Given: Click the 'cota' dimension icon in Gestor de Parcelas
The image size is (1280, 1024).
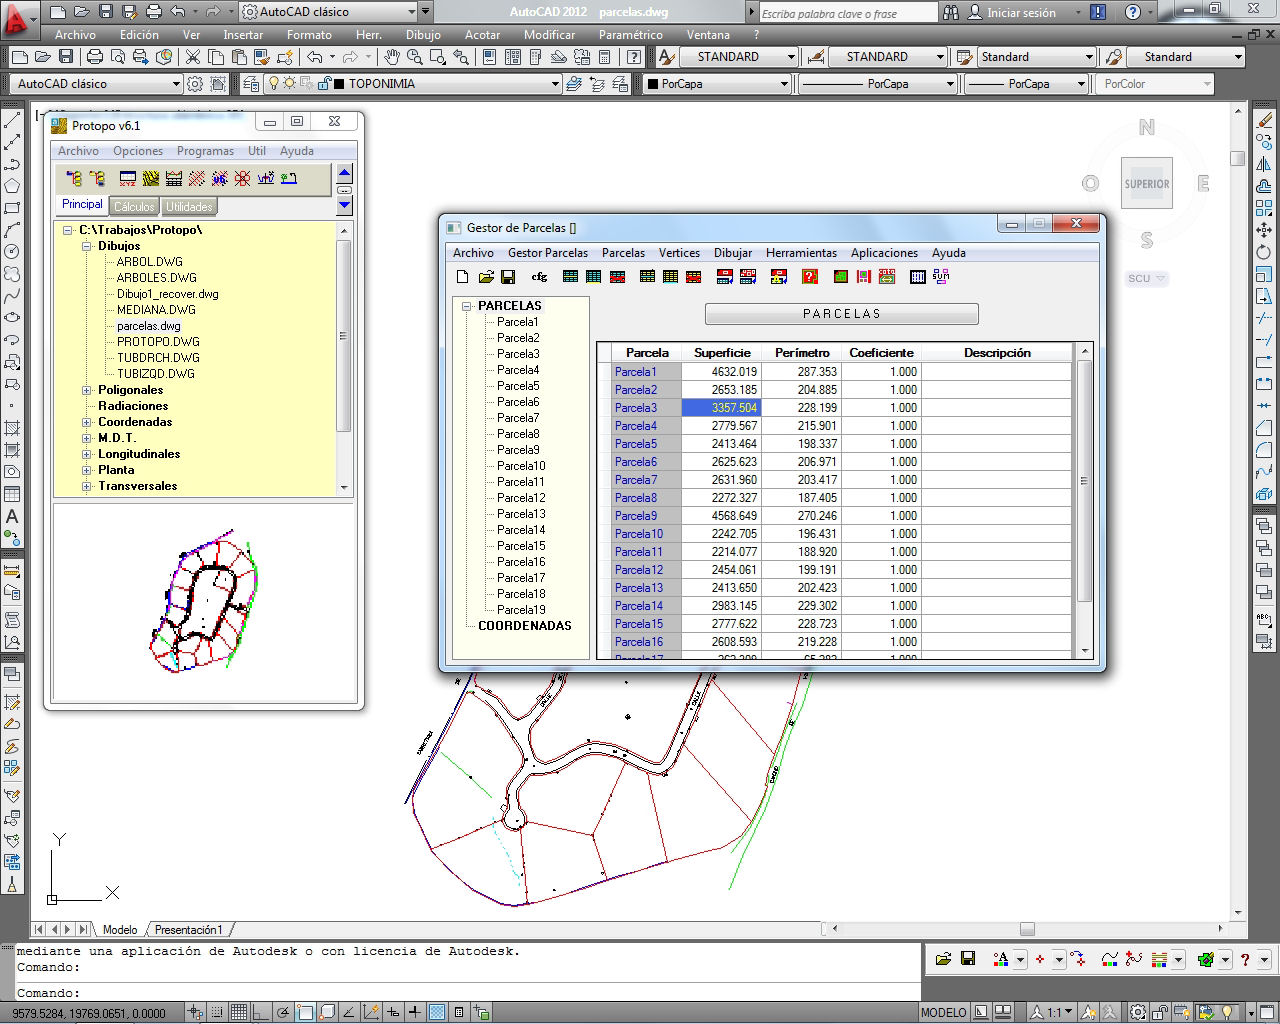Looking at the screenshot, I should tap(887, 277).
